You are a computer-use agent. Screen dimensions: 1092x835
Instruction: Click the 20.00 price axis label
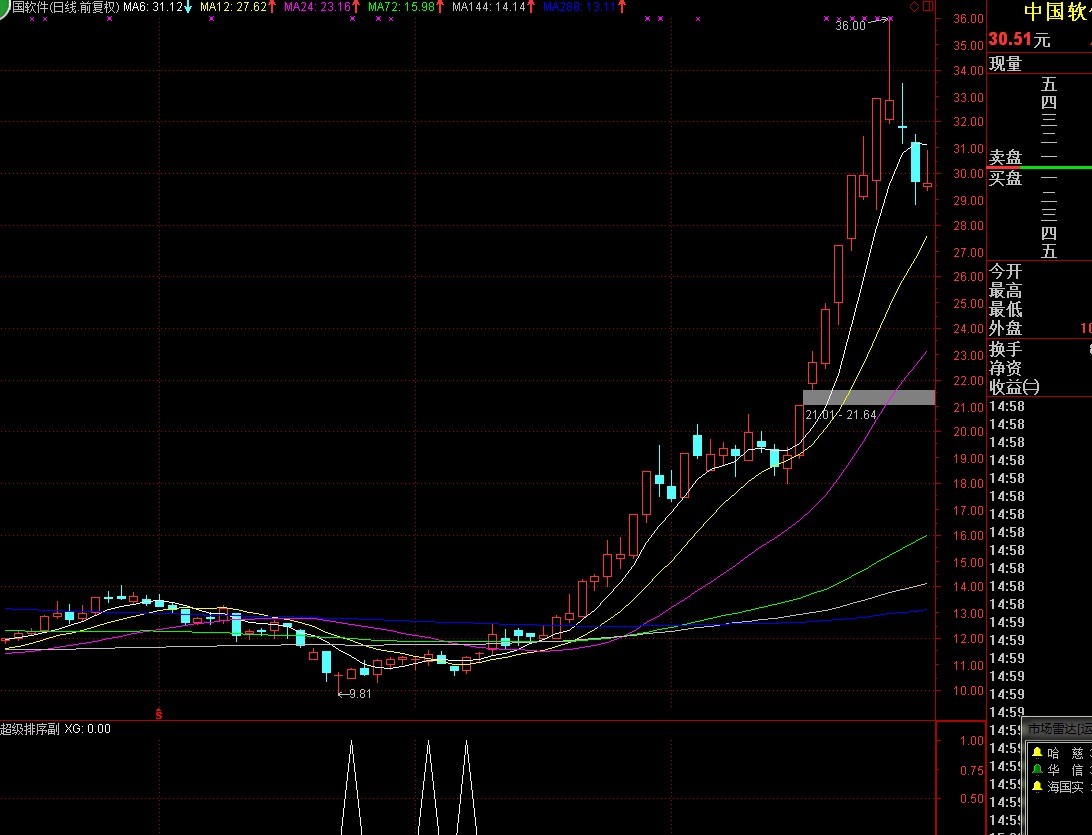coord(968,432)
